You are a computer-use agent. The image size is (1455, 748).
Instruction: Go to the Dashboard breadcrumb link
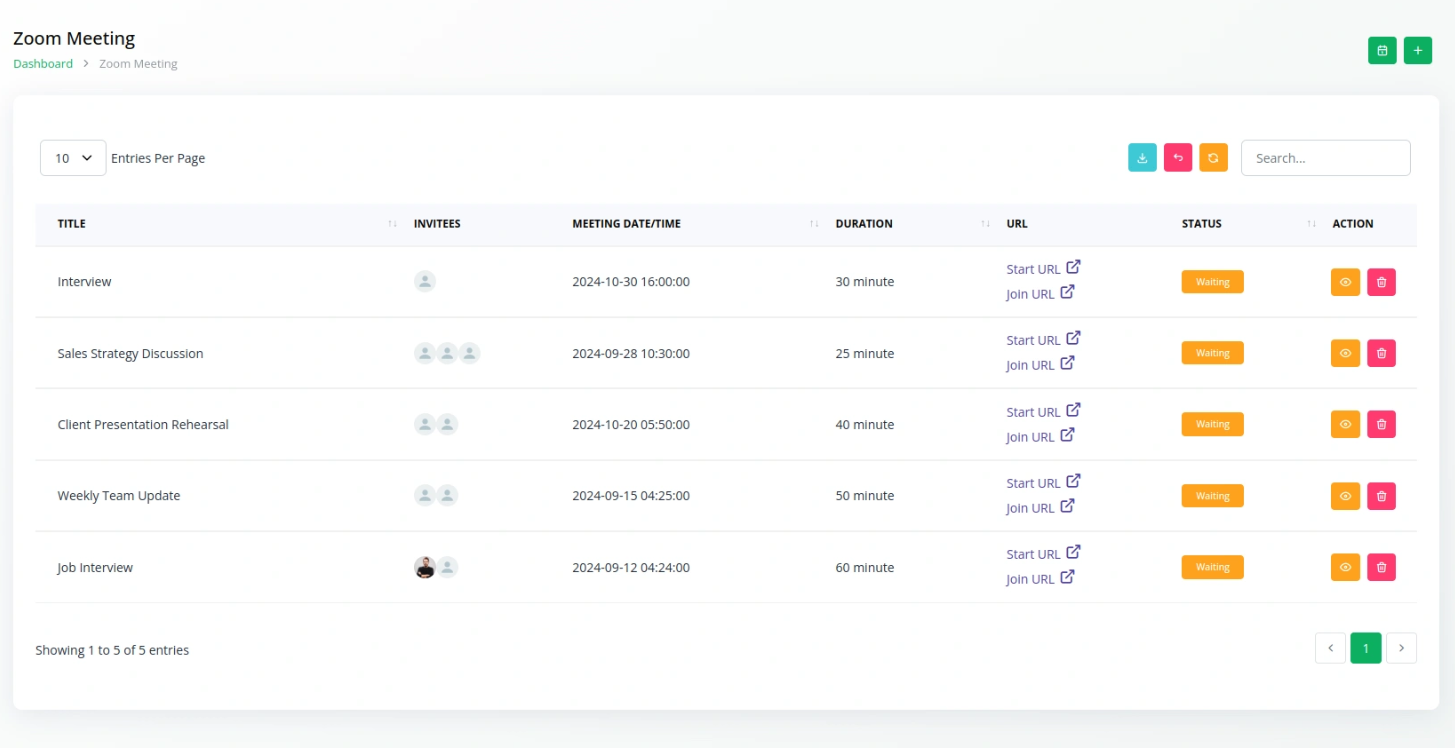pyautogui.click(x=43, y=64)
